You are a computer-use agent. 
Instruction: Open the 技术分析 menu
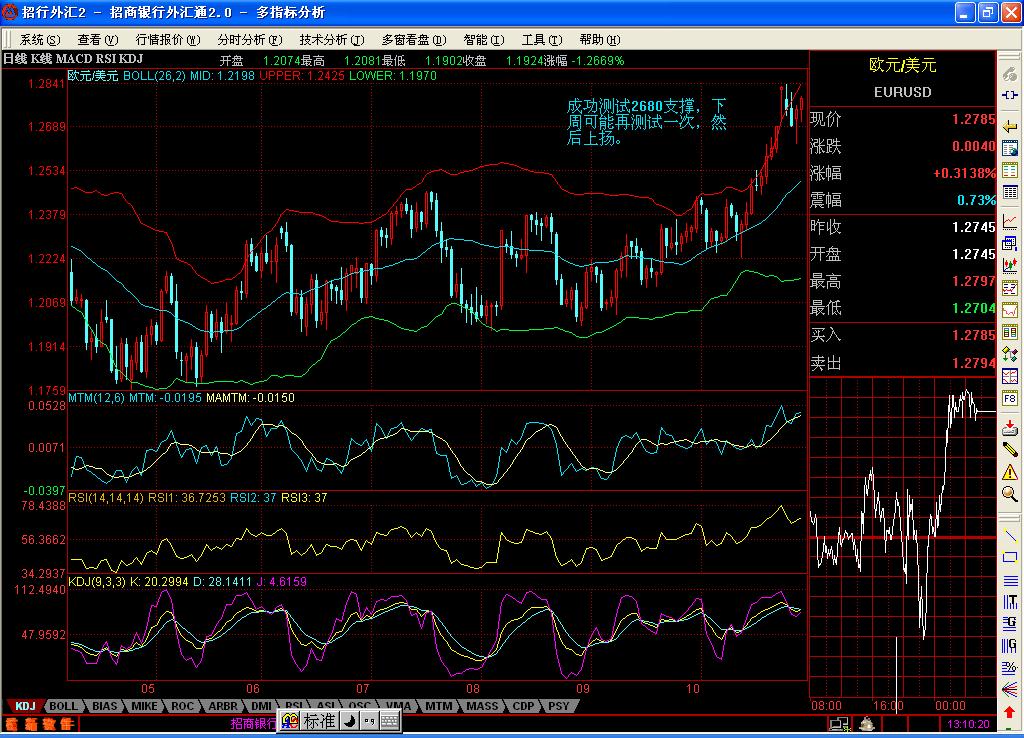[332, 40]
